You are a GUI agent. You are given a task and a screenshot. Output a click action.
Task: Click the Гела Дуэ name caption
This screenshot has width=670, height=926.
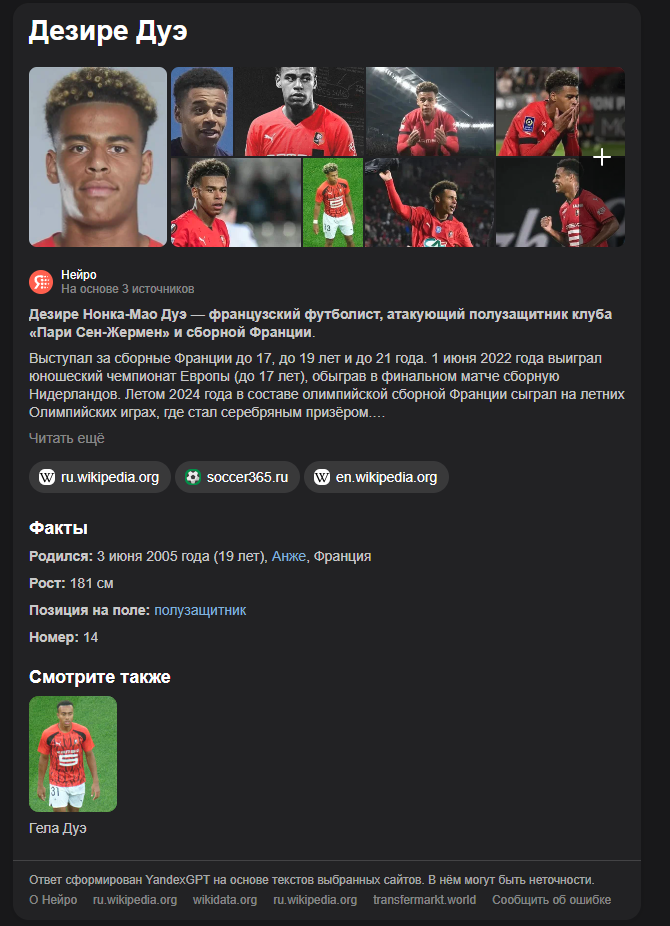pos(58,829)
